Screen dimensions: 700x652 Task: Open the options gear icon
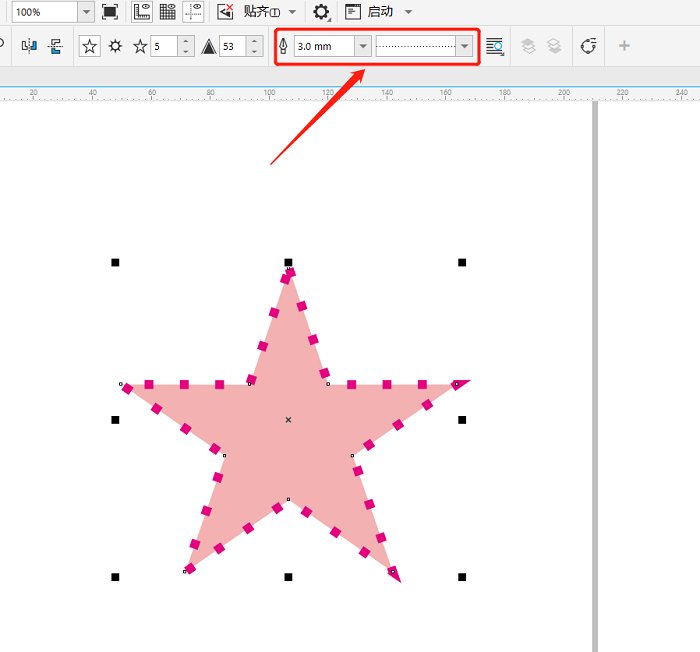click(321, 12)
